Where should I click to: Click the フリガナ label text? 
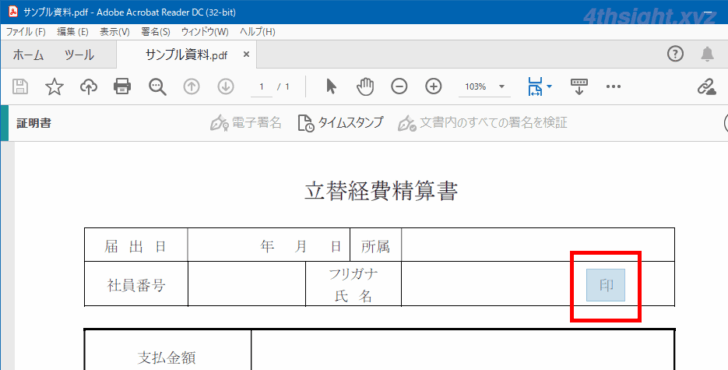click(x=353, y=274)
